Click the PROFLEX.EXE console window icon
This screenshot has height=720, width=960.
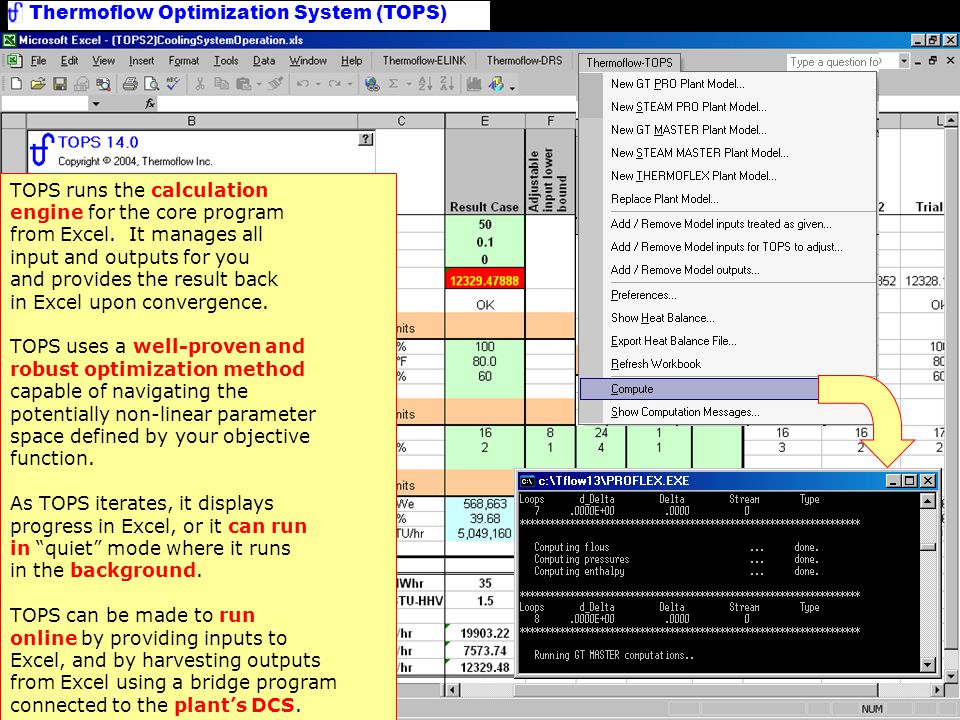pyautogui.click(x=527, y=481)
